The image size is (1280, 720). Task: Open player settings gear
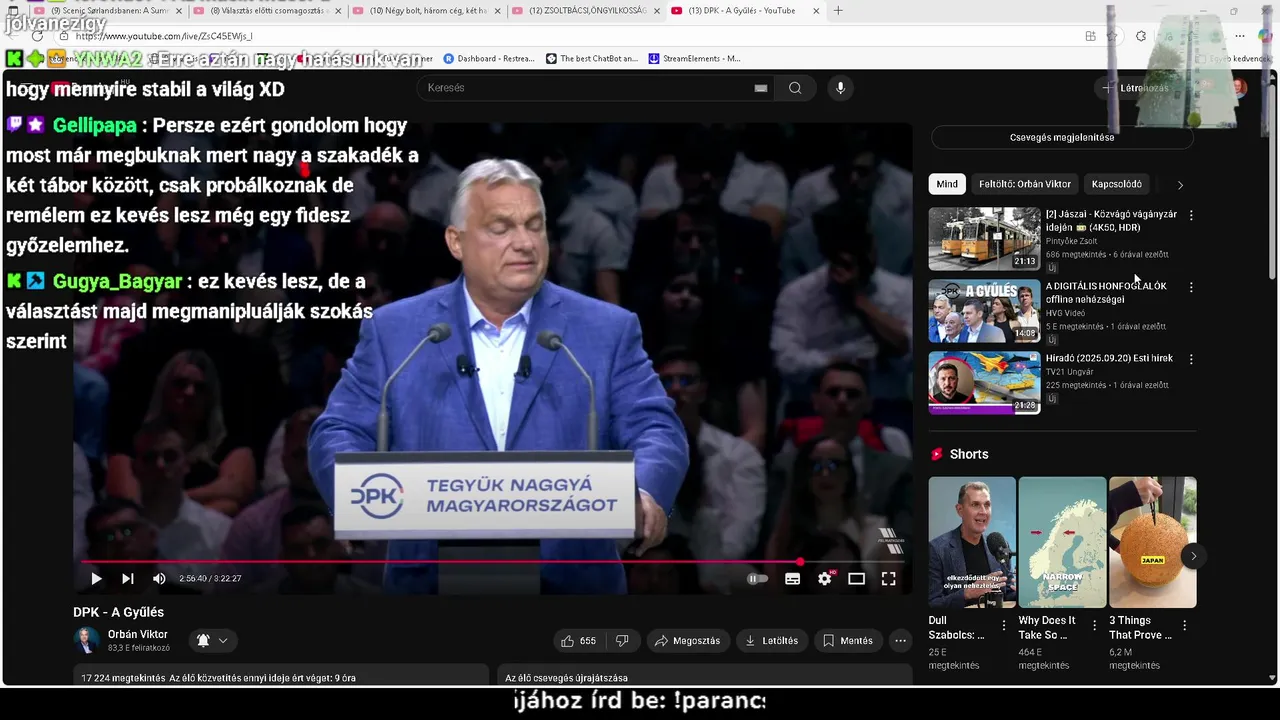point(825,578)
